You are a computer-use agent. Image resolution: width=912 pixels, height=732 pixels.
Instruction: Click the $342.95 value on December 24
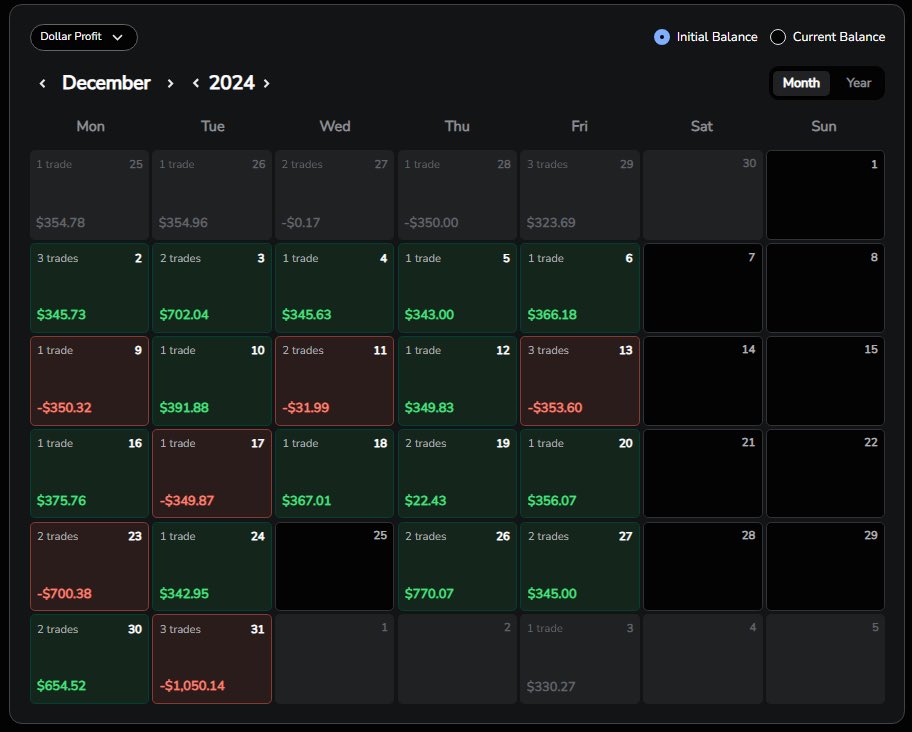tap(184, 594)
